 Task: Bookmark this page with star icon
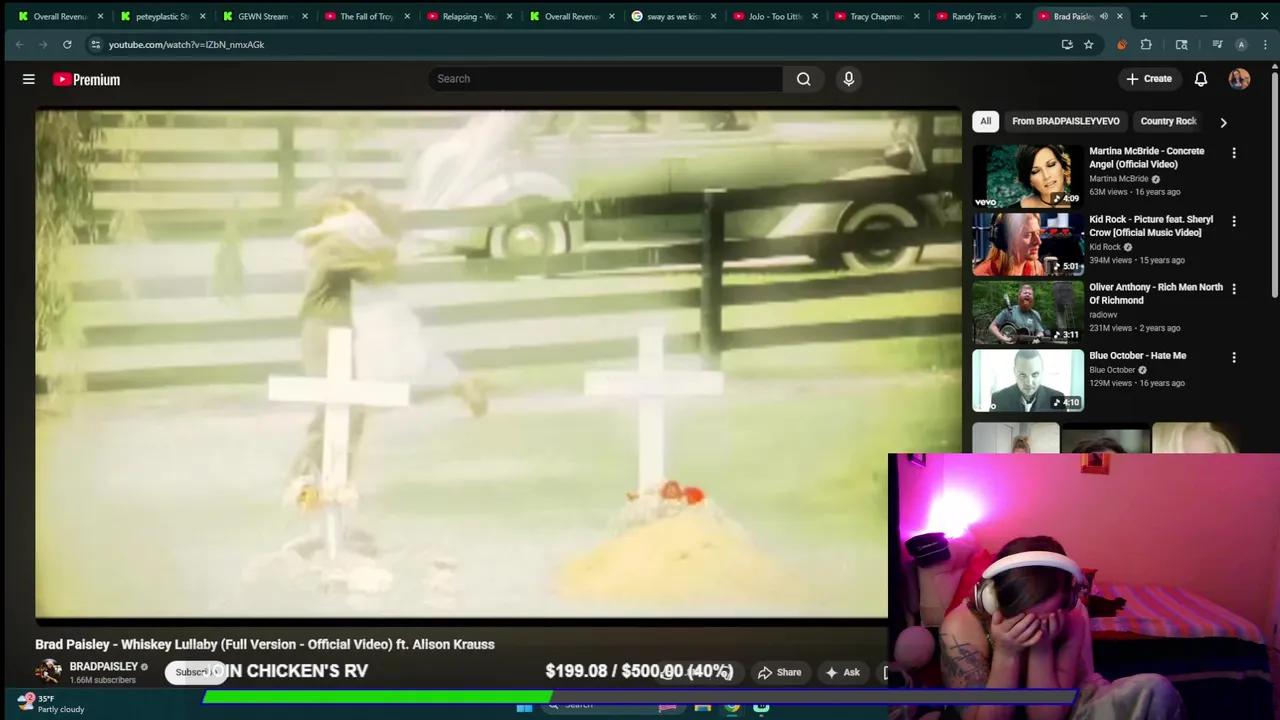[x=1088, y=44]
